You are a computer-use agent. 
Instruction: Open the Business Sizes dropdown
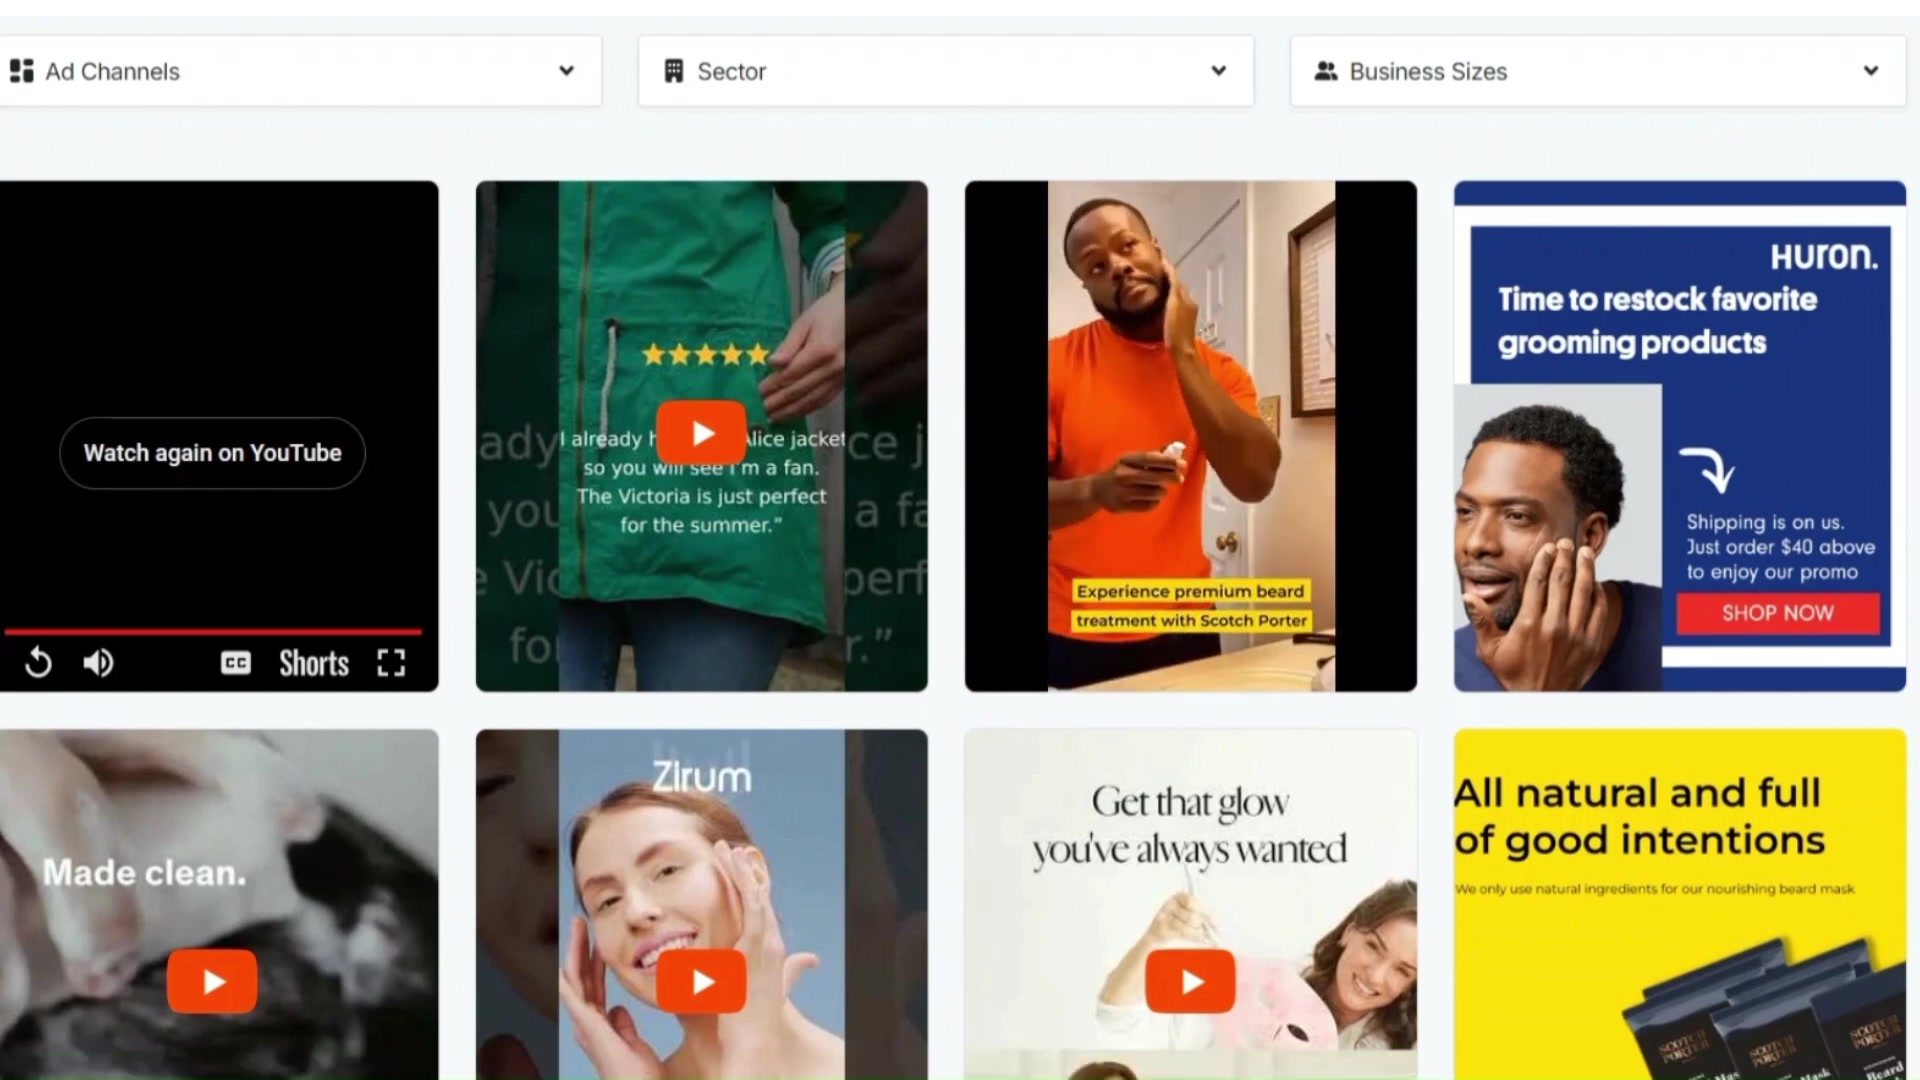1598,71
